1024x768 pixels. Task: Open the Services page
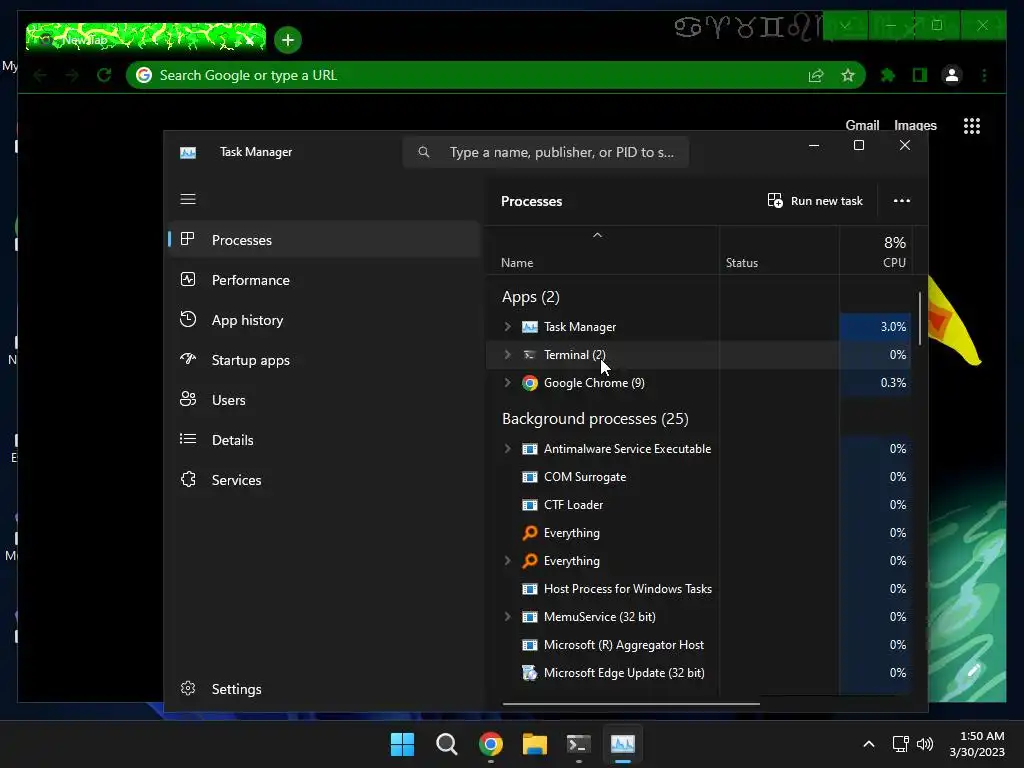pos(325,480)
